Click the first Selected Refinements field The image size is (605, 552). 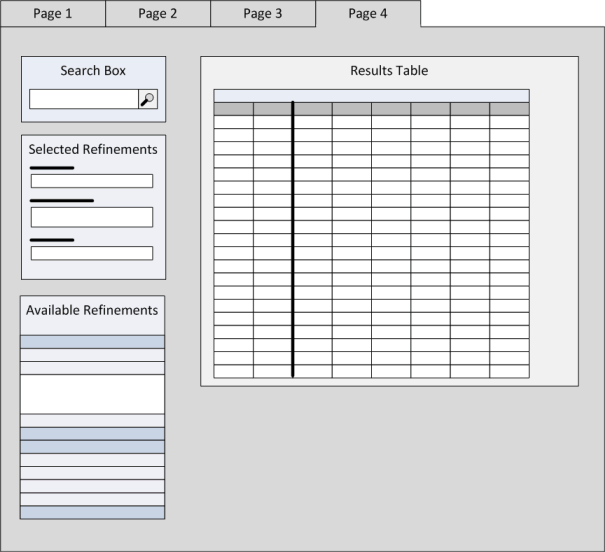coord(92,181)
